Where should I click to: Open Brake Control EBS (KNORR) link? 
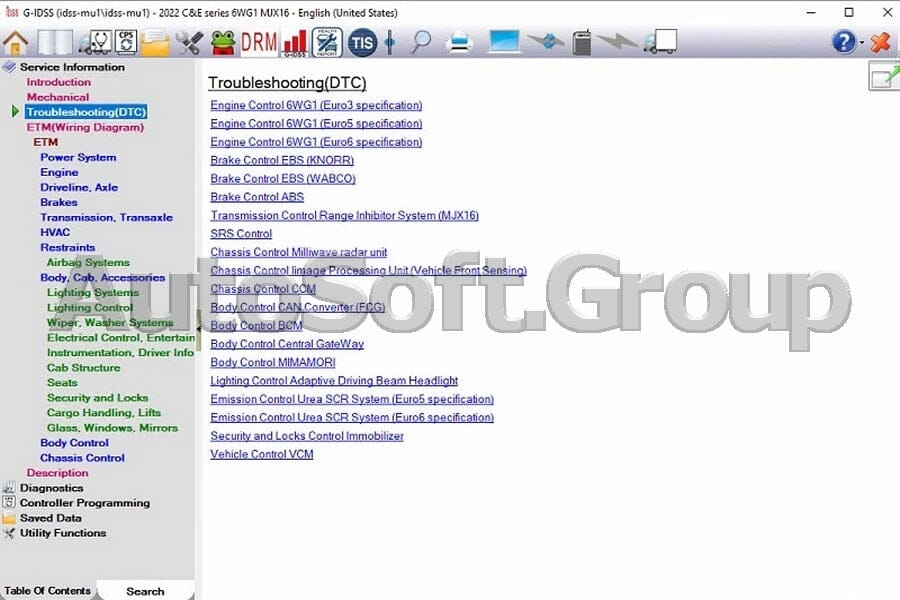(282, 160)
